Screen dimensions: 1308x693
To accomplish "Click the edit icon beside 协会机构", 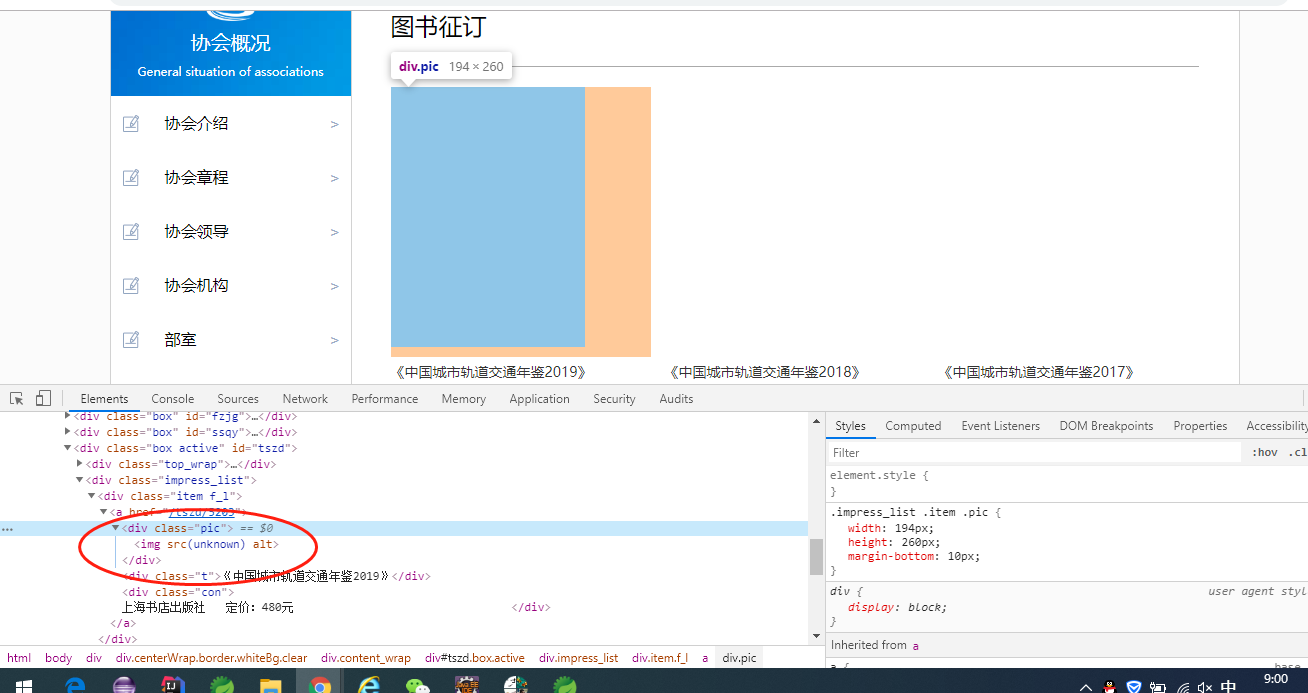I will (x=131, y=286).
